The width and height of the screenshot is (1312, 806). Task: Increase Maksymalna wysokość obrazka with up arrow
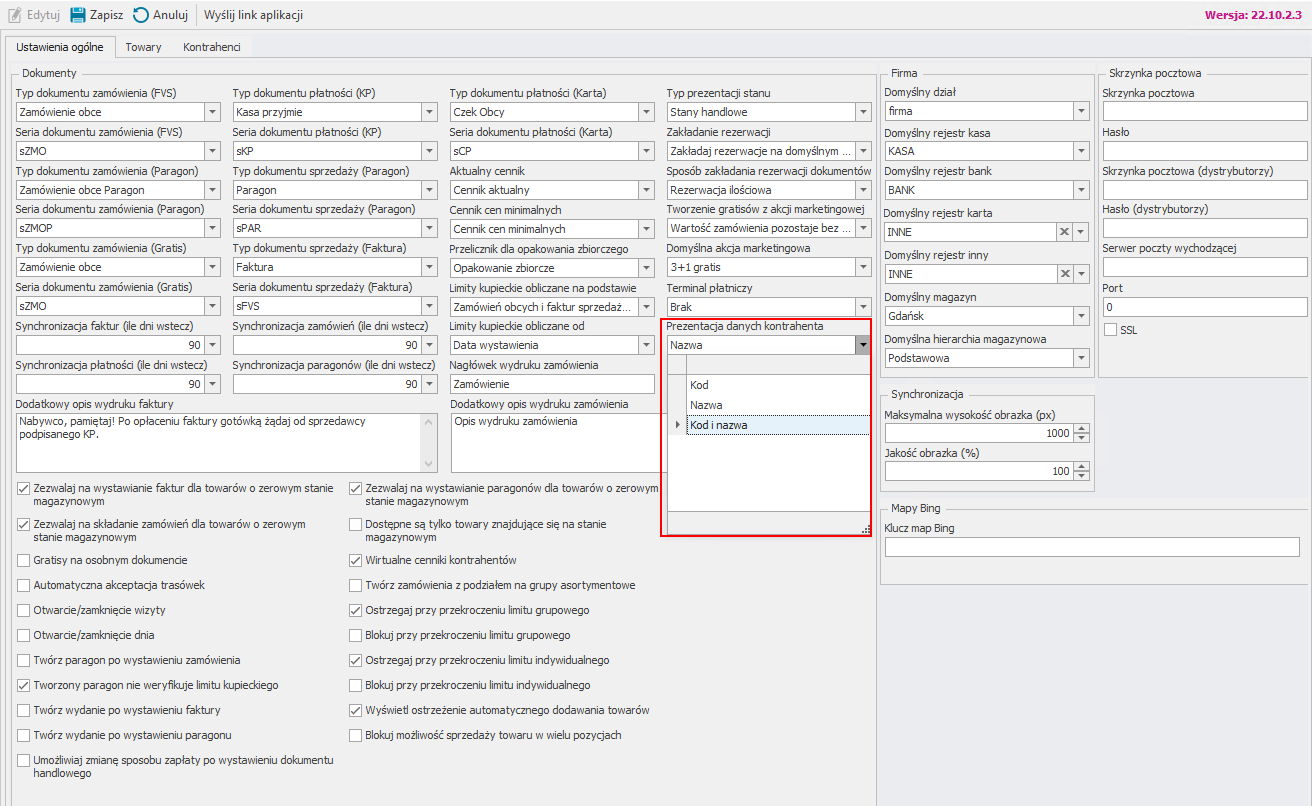click(1080, 429)
